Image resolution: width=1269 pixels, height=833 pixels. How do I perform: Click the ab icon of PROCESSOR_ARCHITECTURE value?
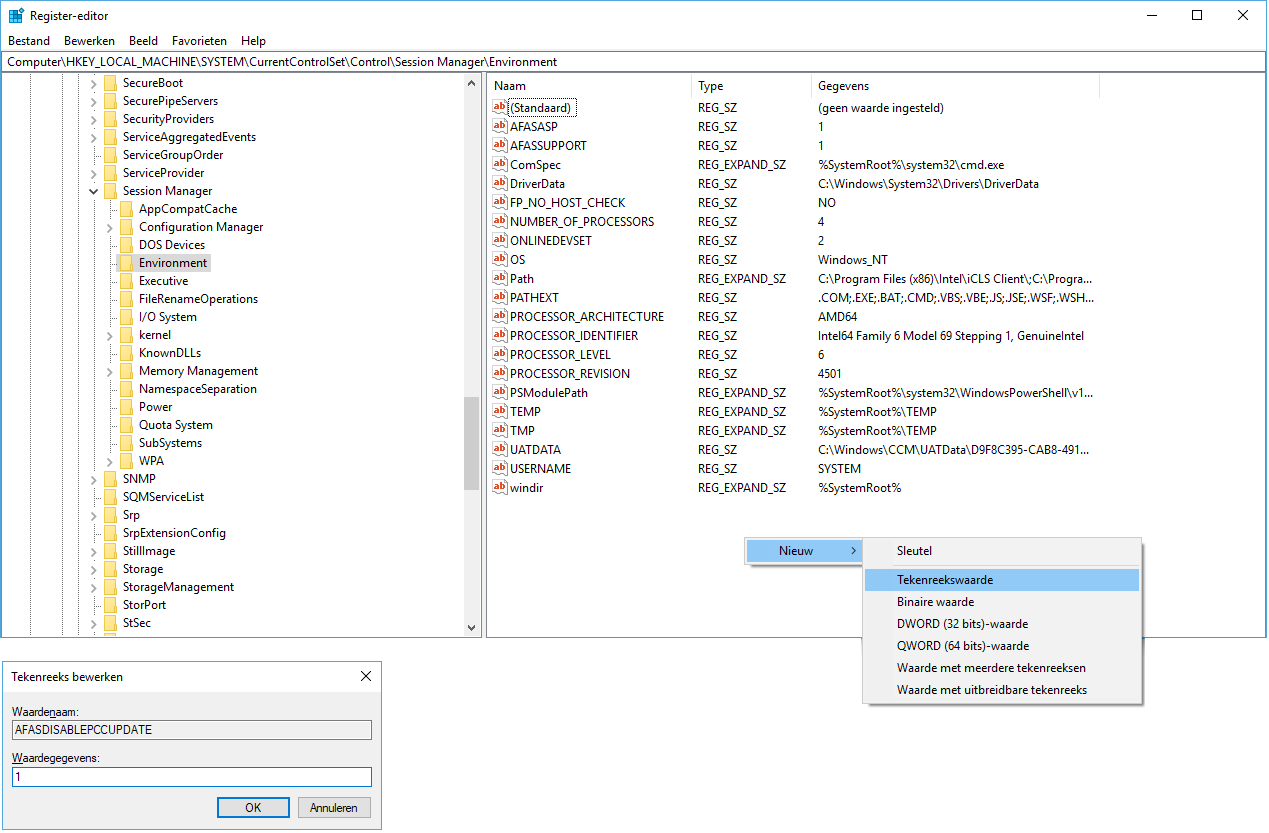coord(501,316)
